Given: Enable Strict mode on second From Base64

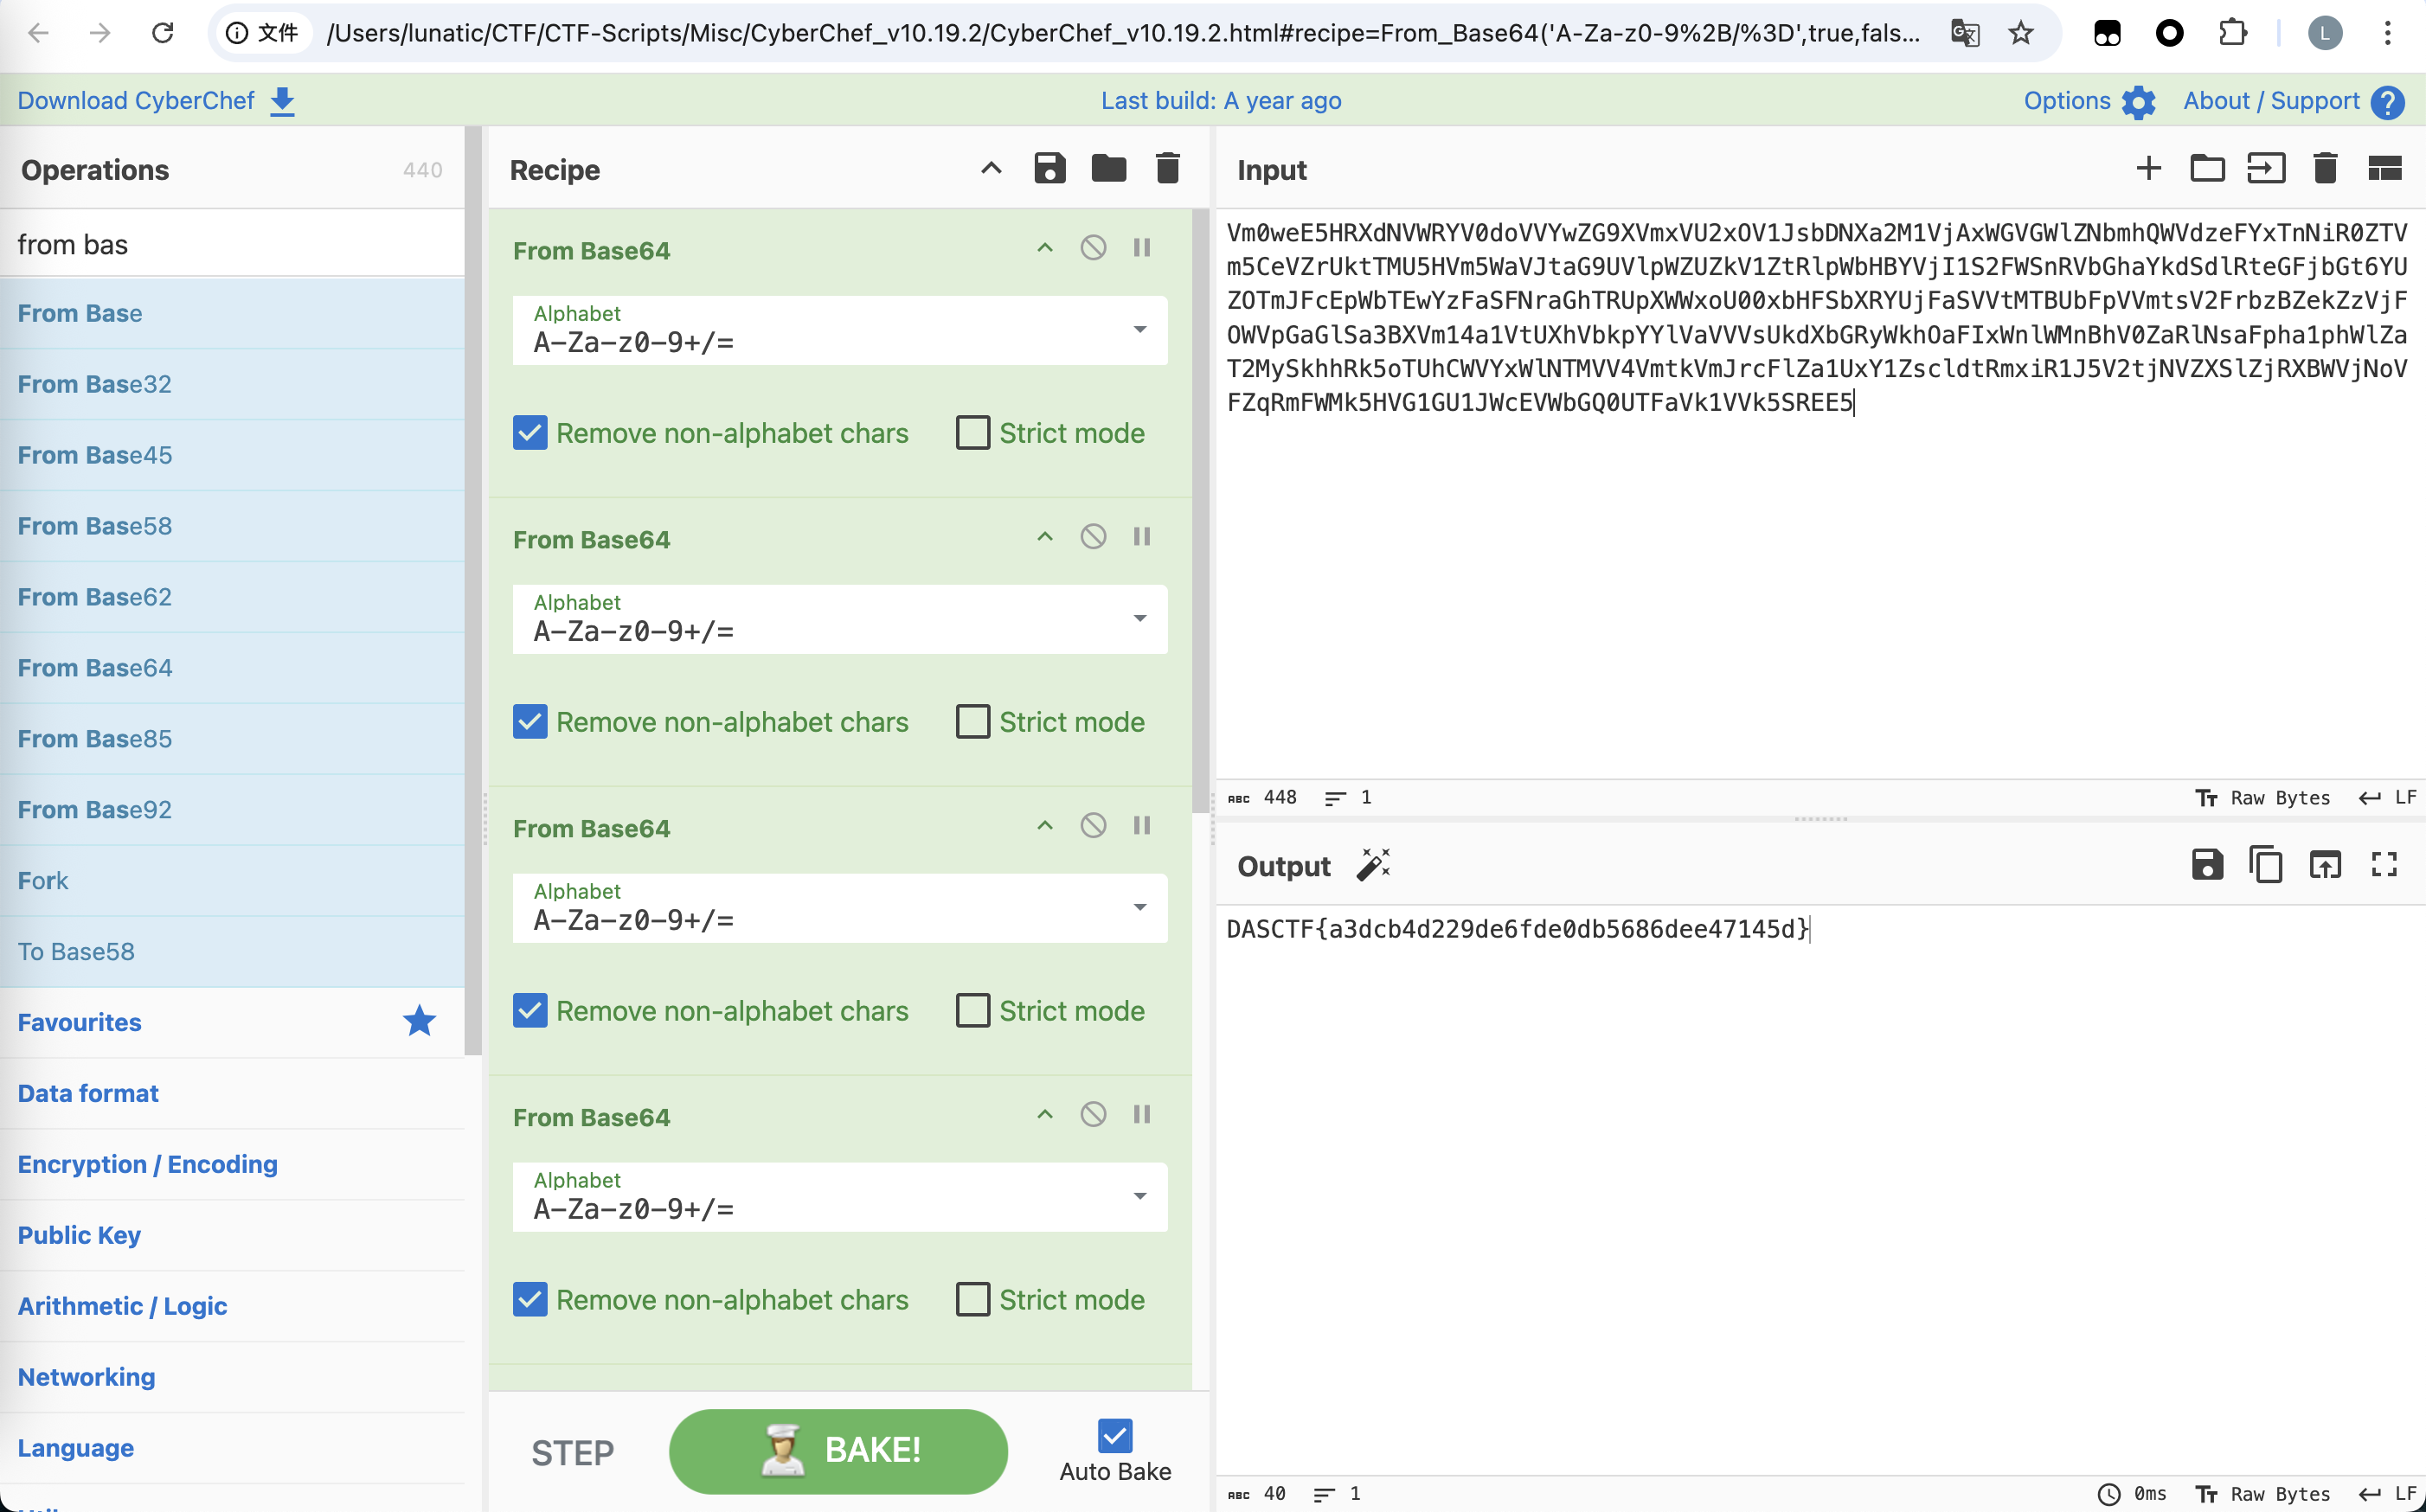Looking at the screenshot, I should tap(973, 722).
